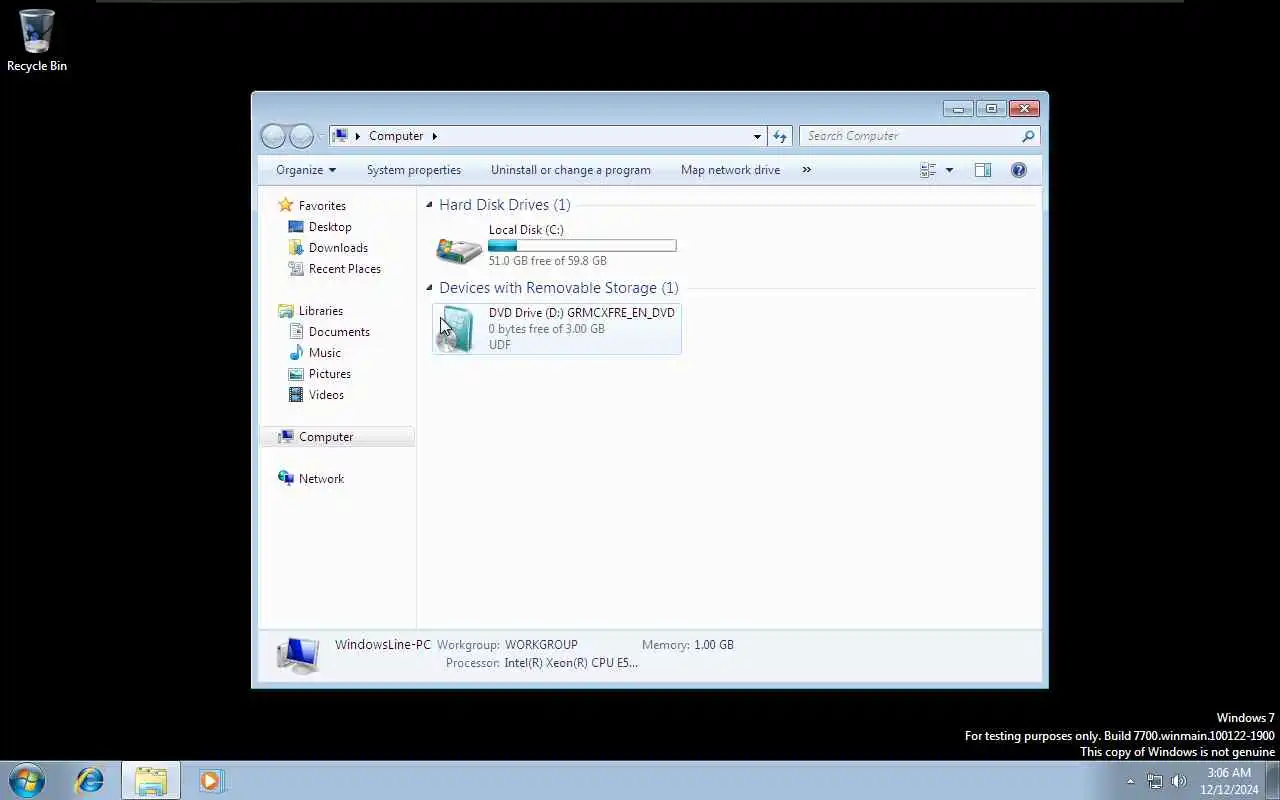Click the Documents library icon

[296, 332]
